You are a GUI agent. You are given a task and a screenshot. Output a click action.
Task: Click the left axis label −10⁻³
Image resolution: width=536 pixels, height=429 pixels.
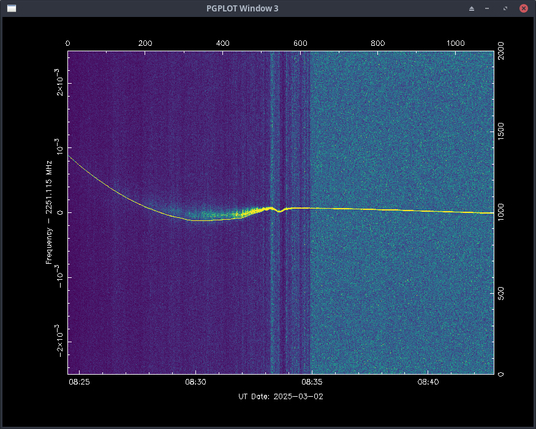point(59,277)
